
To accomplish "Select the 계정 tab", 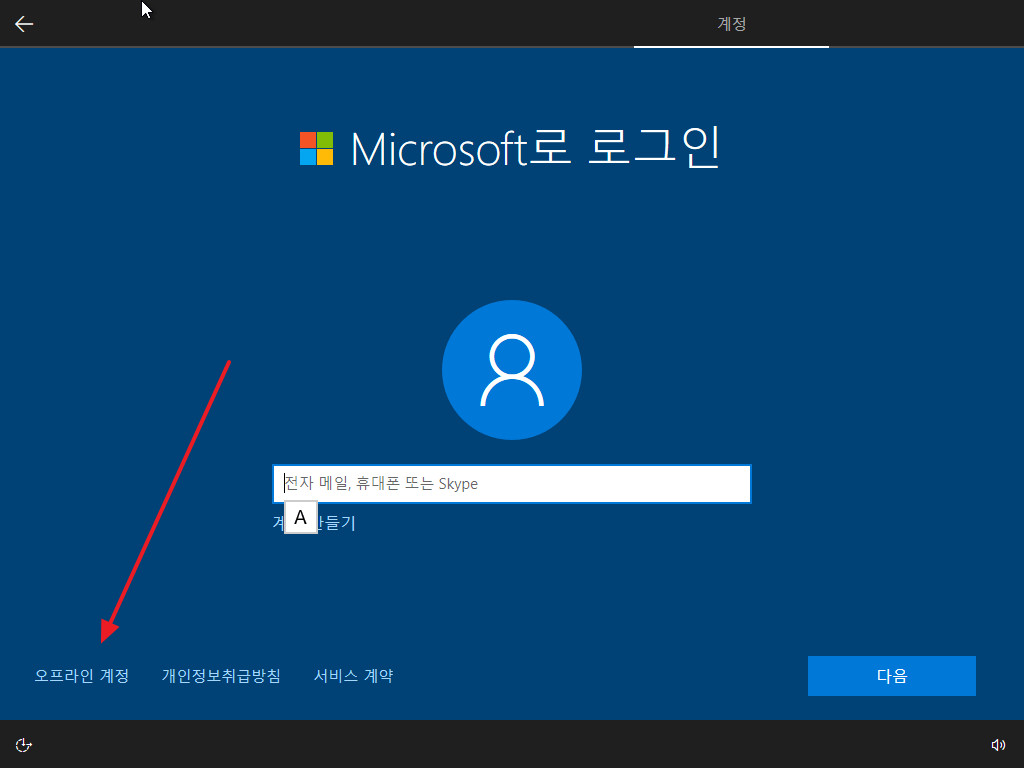I will (731, 24).
